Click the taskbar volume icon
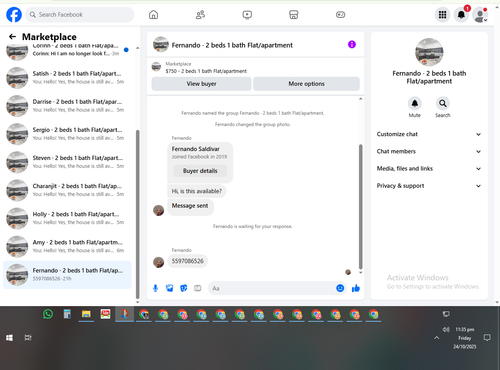The height and width of the screenshot is (370, 500). [446, 329]
